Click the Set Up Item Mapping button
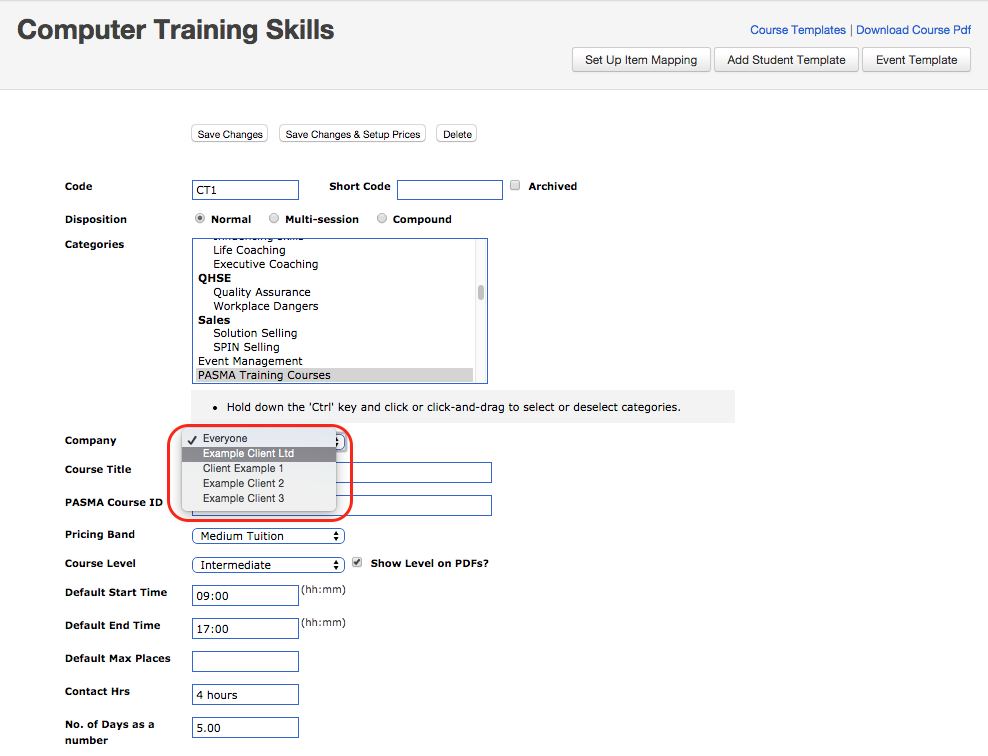The width and height of the screenshot is (988, 756). pos(641,60)
